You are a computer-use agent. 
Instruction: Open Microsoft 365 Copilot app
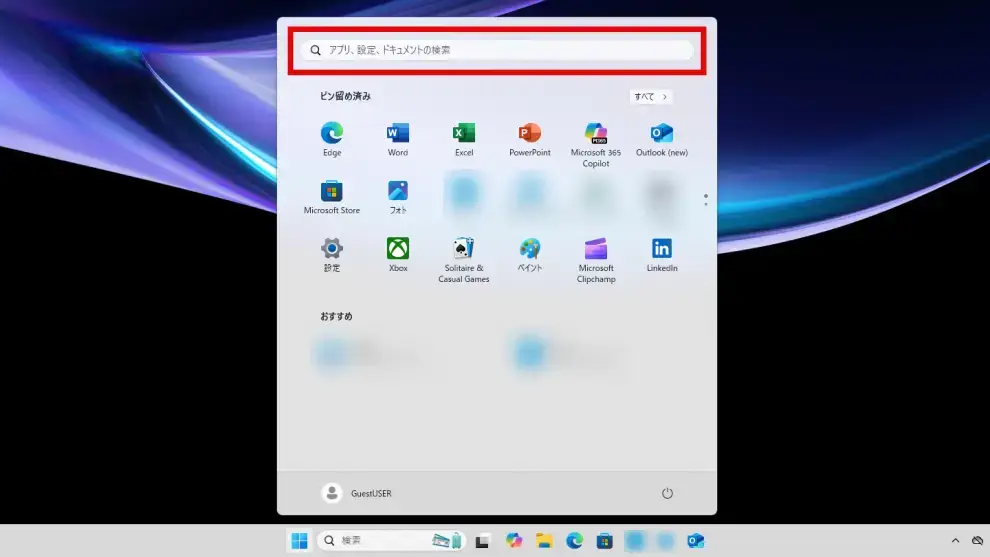pyautogui.click(x=596, y=145)
